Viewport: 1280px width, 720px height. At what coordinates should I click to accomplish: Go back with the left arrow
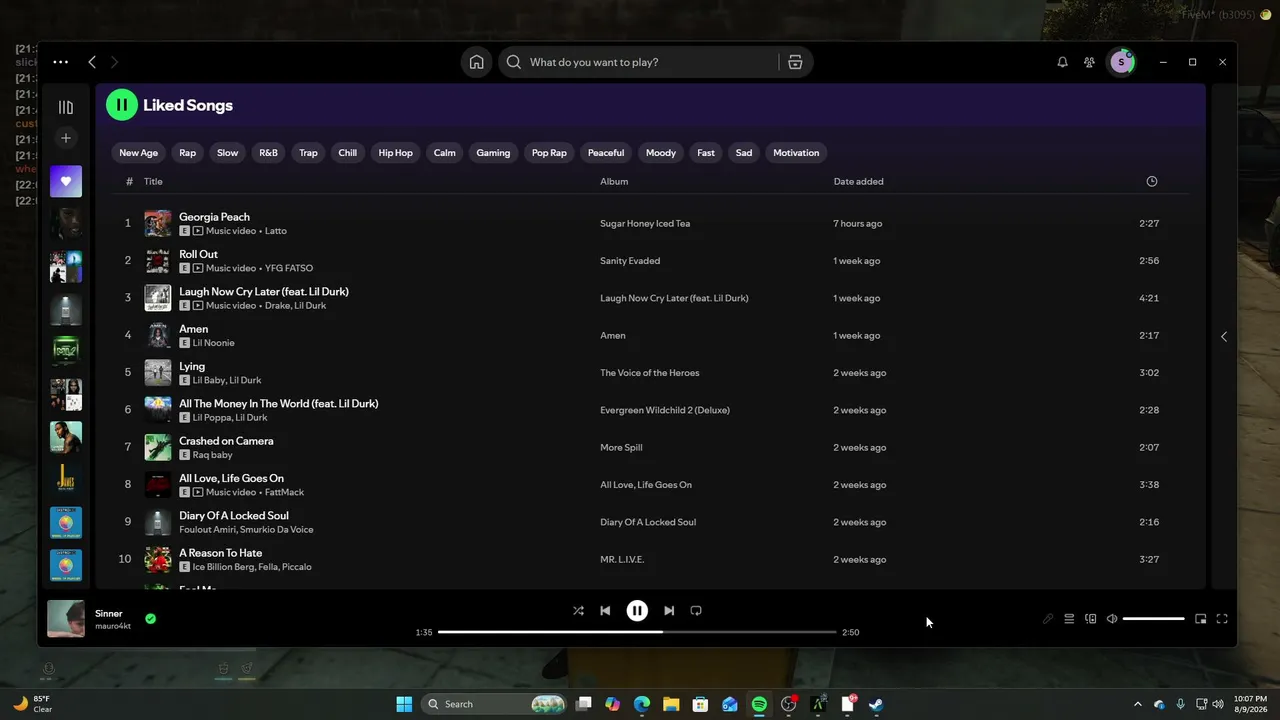tap(92, 62)
